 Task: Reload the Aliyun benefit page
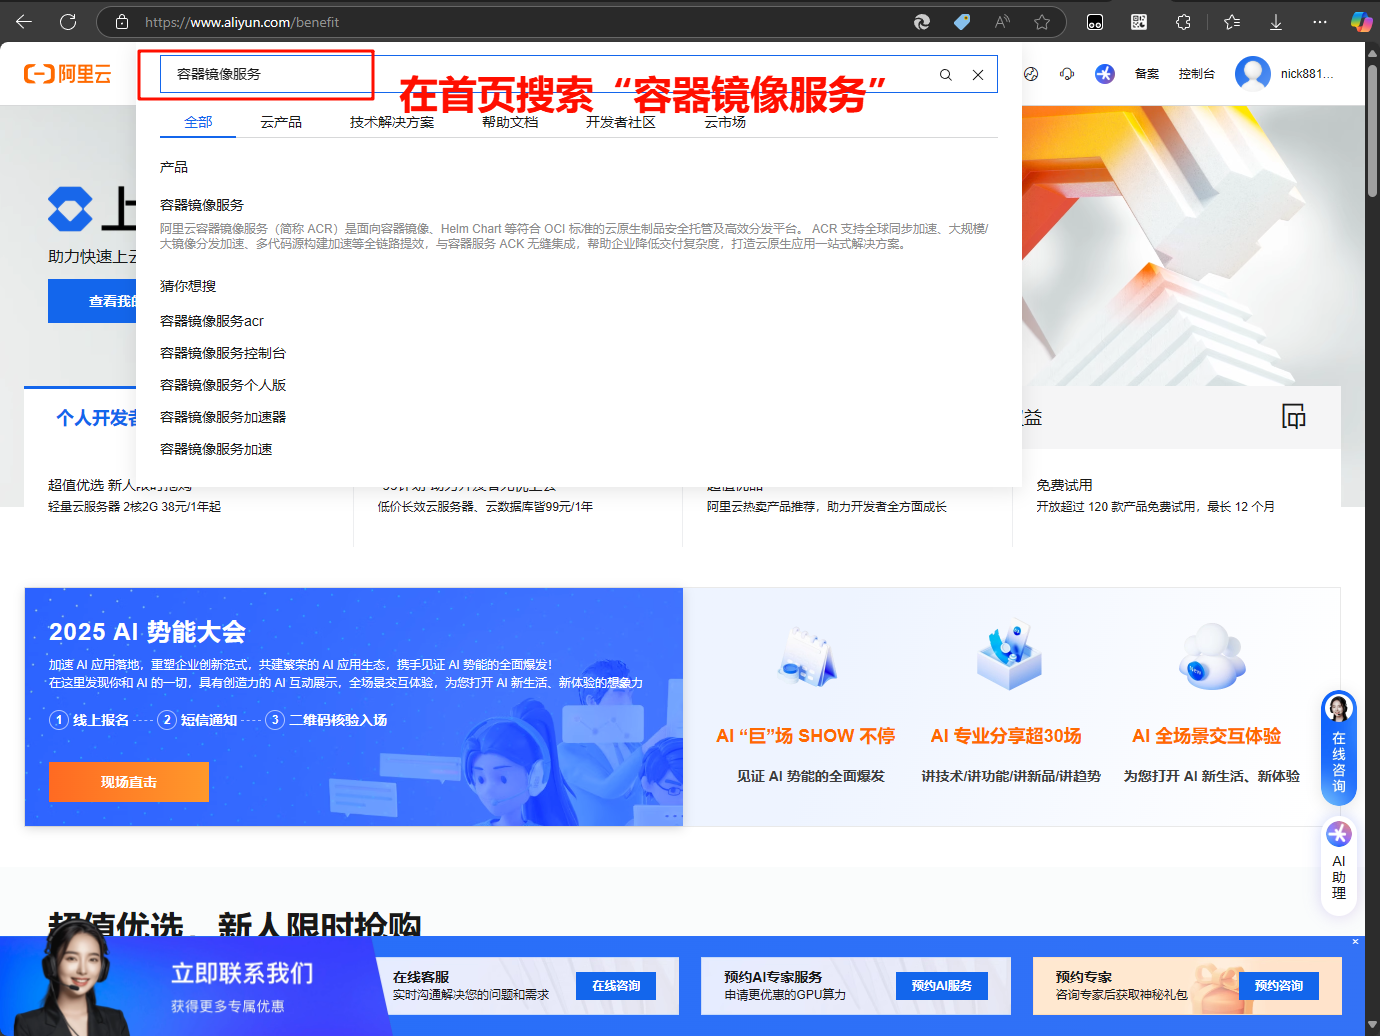click(68, 22)
